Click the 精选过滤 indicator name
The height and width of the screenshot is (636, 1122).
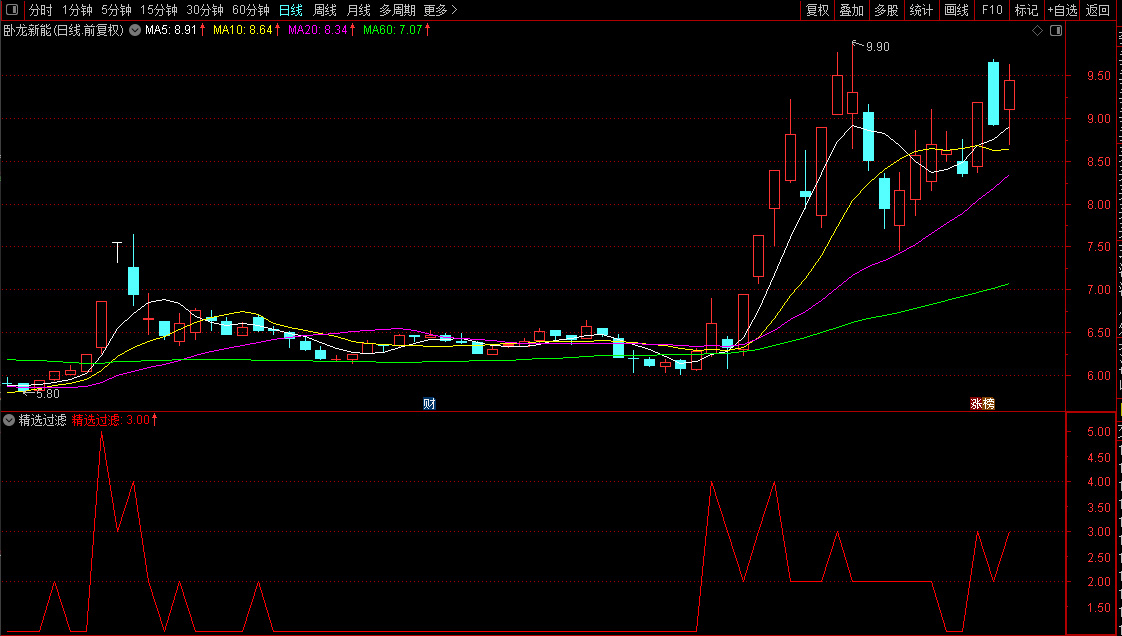(x=43, y=420)
